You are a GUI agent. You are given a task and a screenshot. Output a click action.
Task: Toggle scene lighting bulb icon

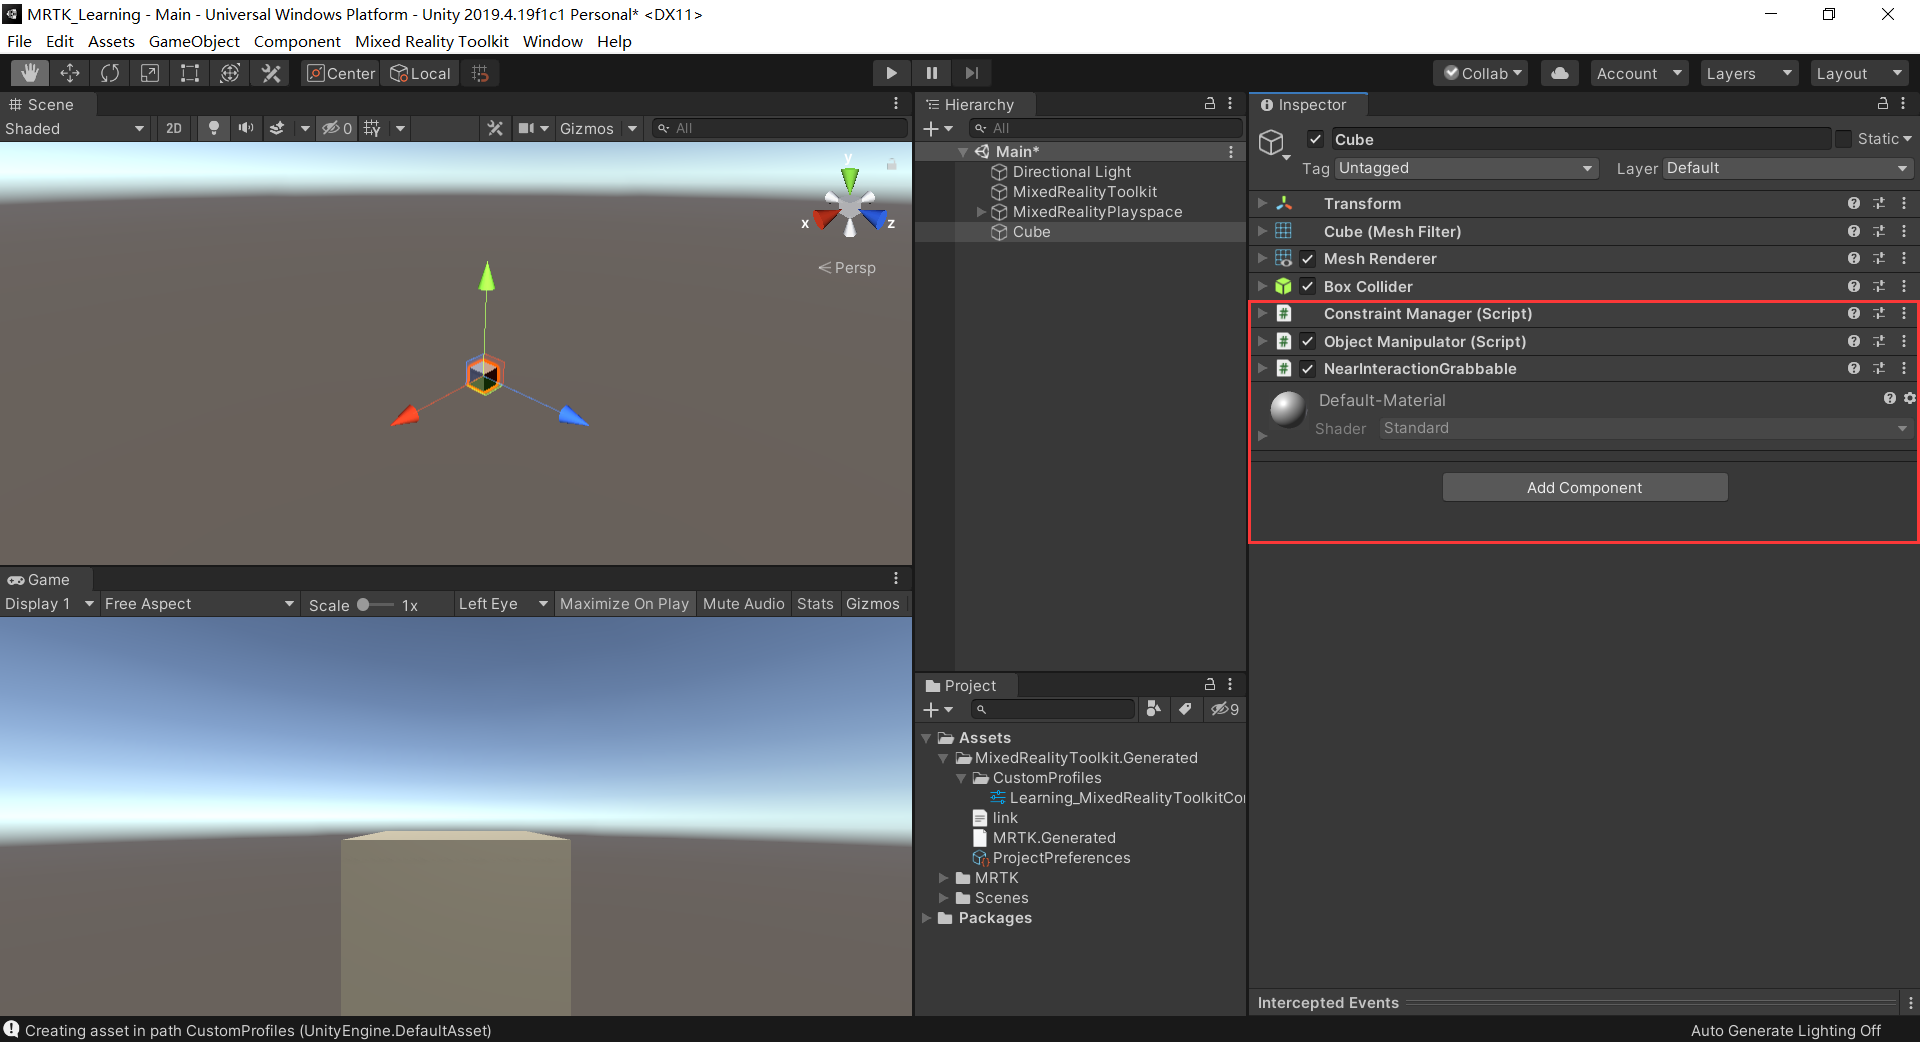click(213, 128)
